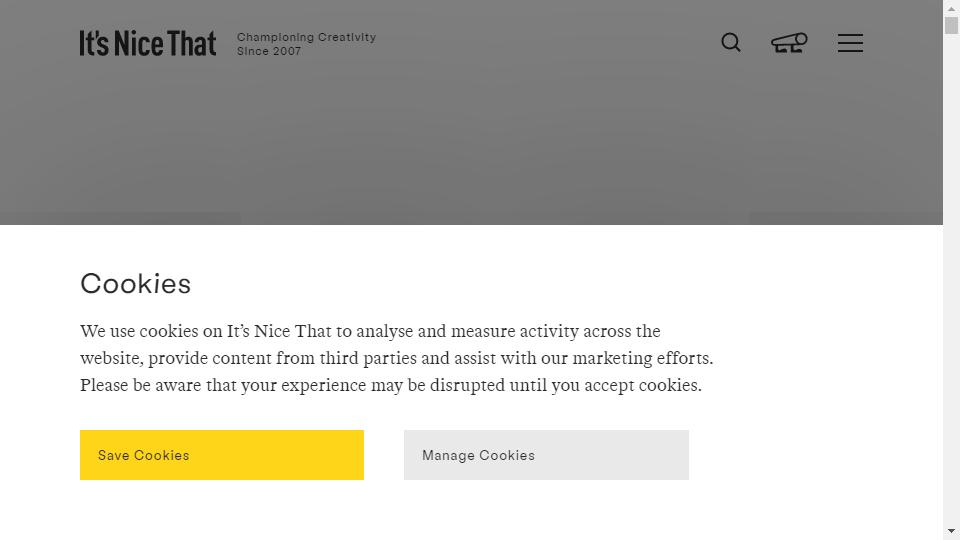Click the line beginning 'website, provide content'
960x540 pixels.
(x=397, y=358)
